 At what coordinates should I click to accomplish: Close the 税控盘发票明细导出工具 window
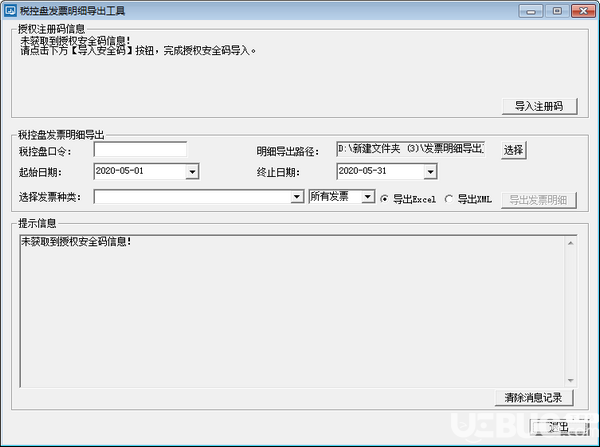point(583,11)
